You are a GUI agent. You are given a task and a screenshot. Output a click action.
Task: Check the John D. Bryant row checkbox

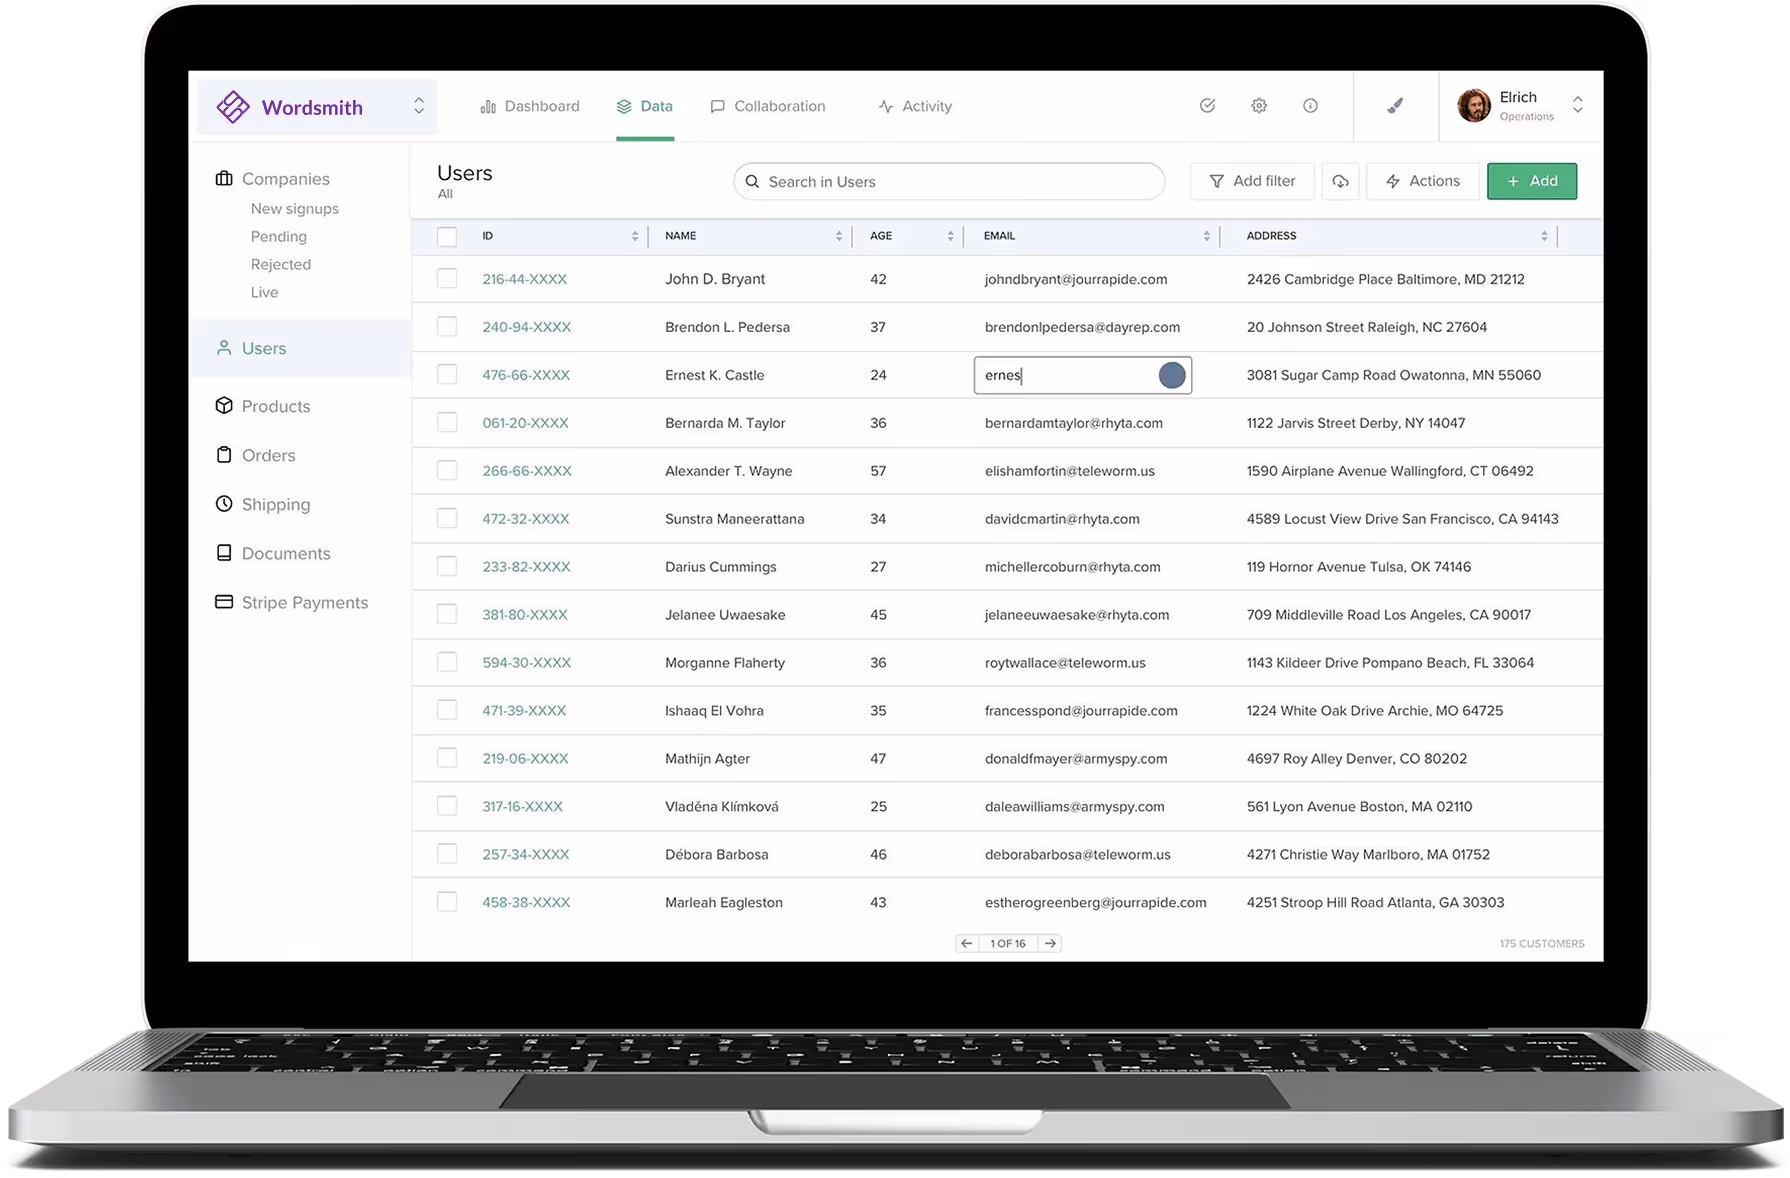tap(447, 278)
